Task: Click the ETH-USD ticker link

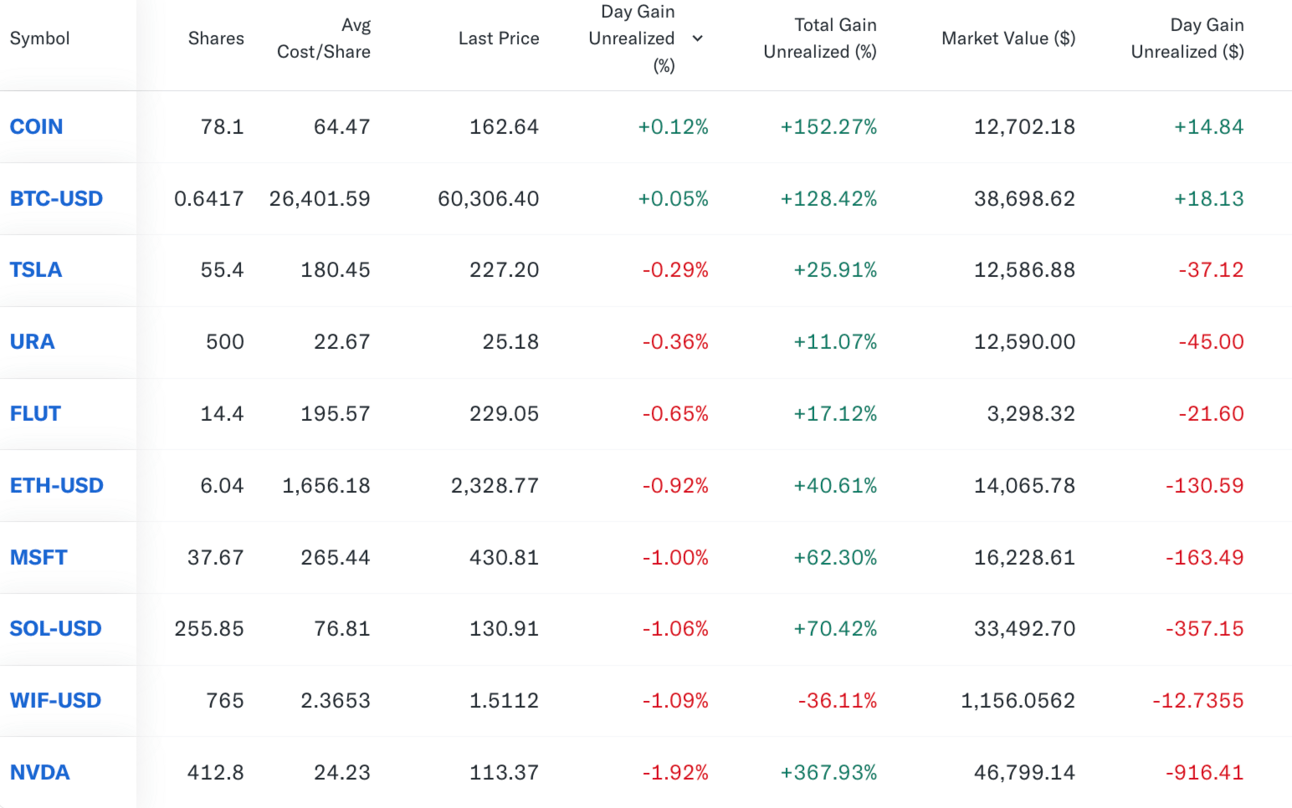Action: [56, 486]
